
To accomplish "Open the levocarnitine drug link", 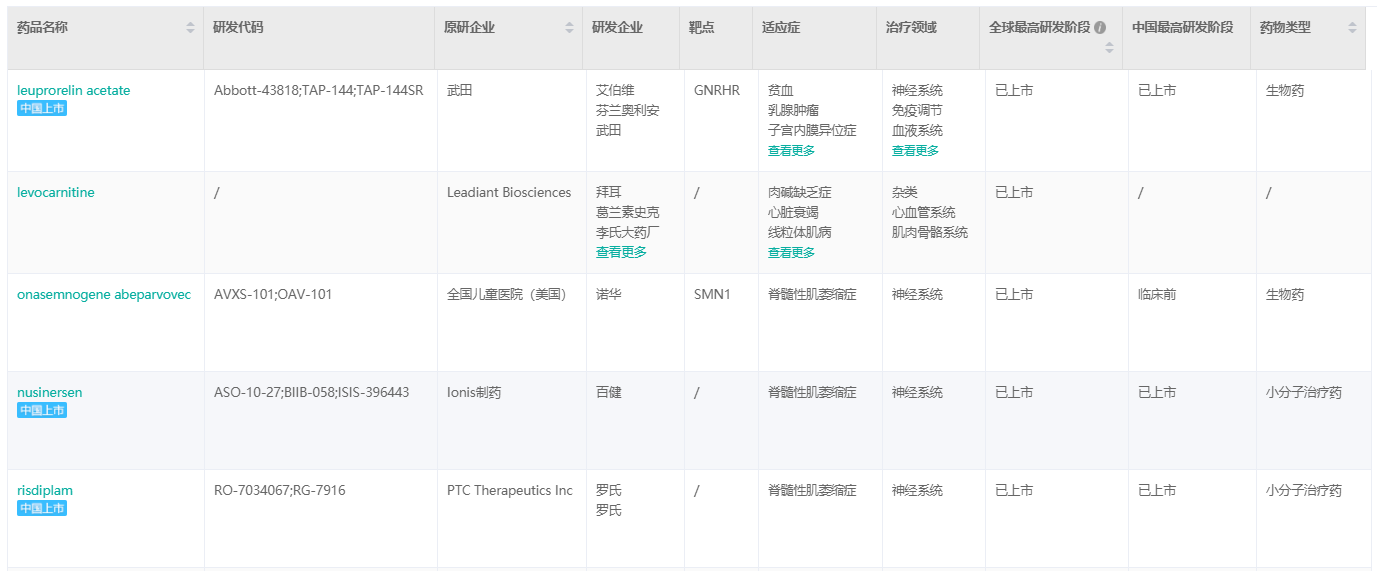I will tap(56, 192).
